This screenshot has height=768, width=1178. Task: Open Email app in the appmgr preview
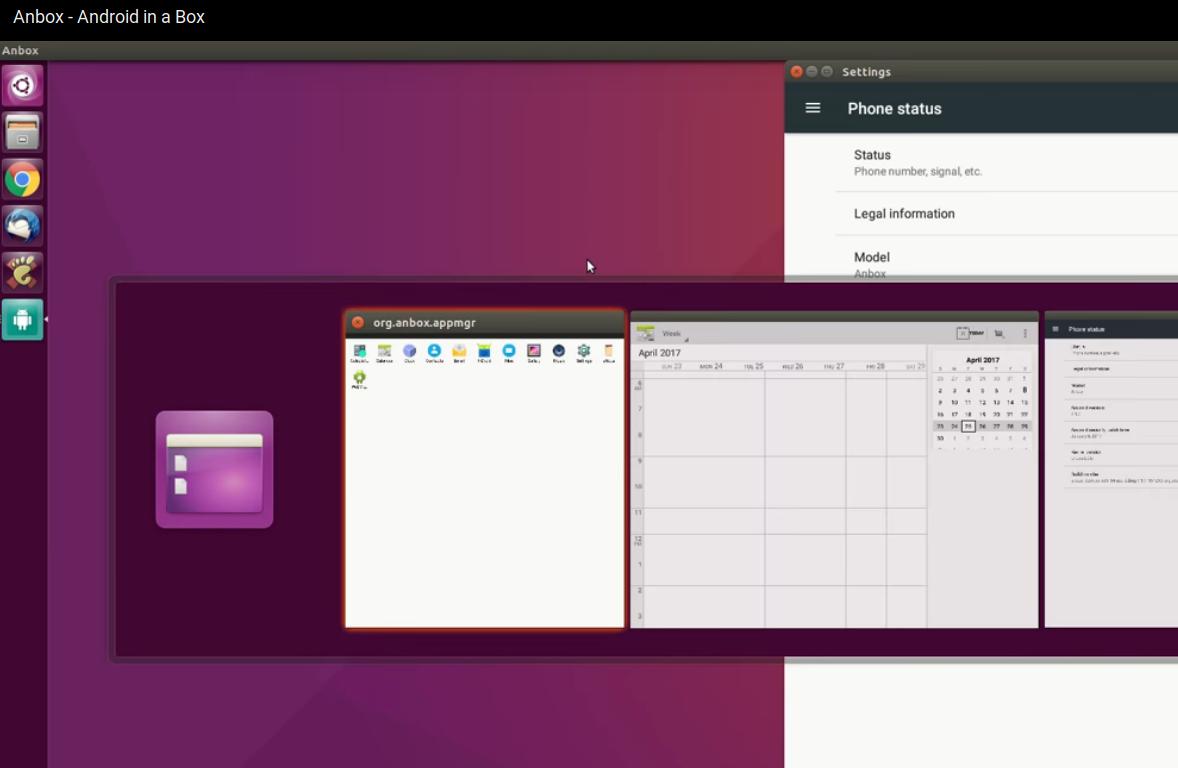point(459,353)
